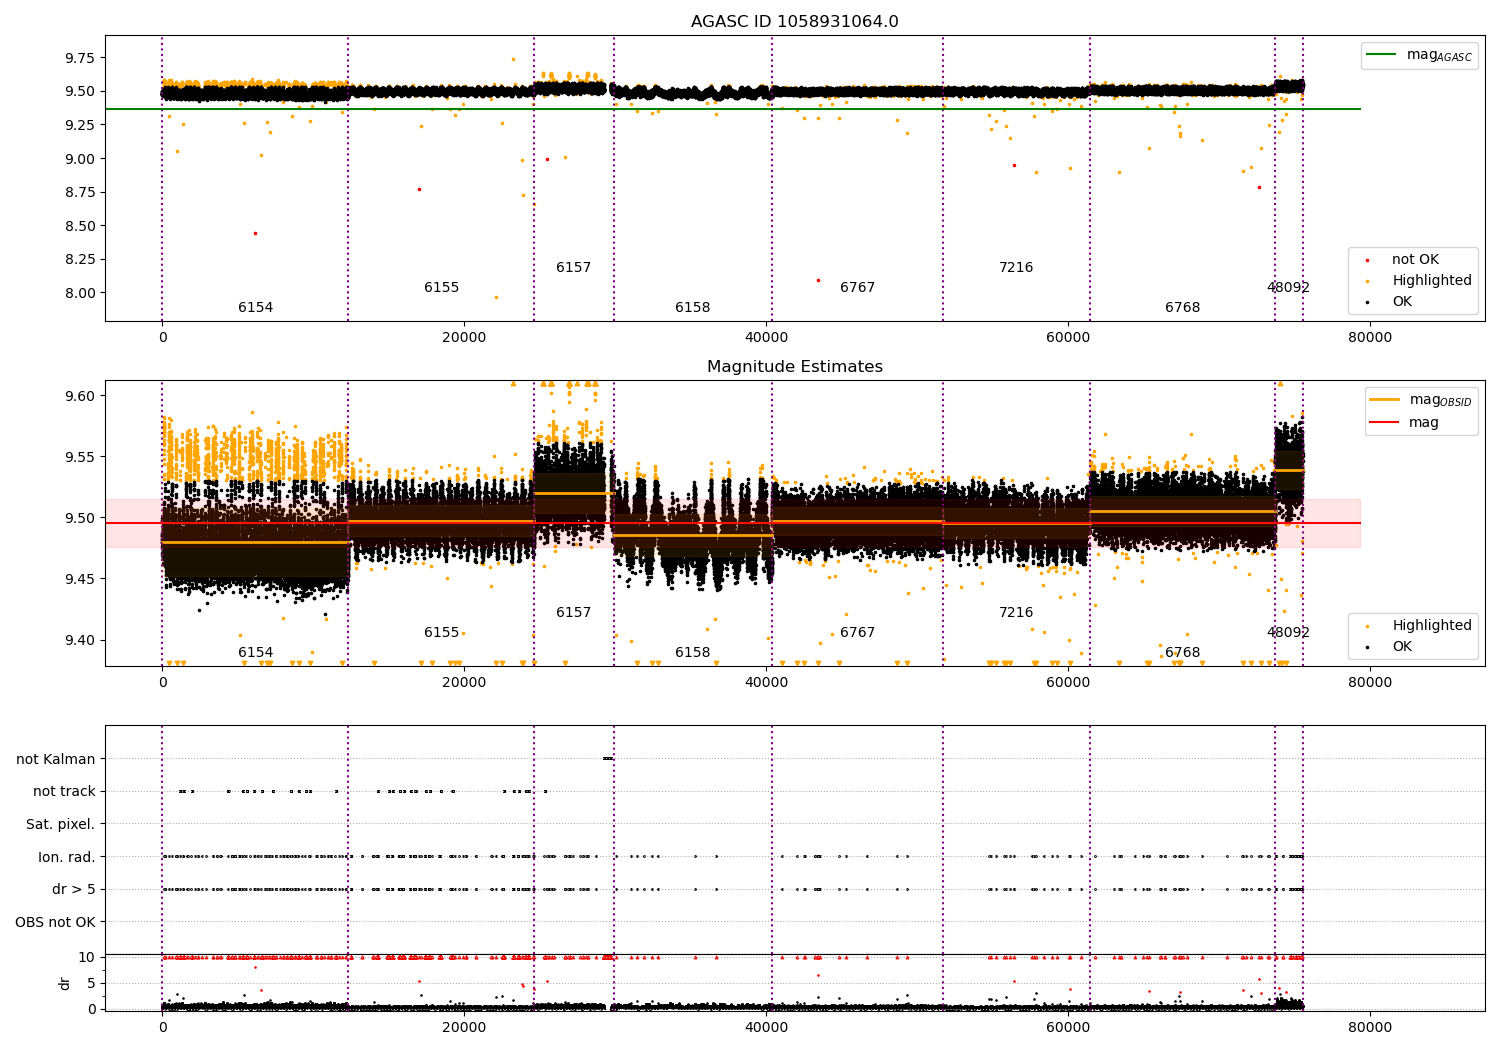Image resolution: width=1500 pixels, height=1050 pixels.
Task: Click the 9.45 y-axis tick in Magnitude Estimates
Action: click(x=79, y=579)
